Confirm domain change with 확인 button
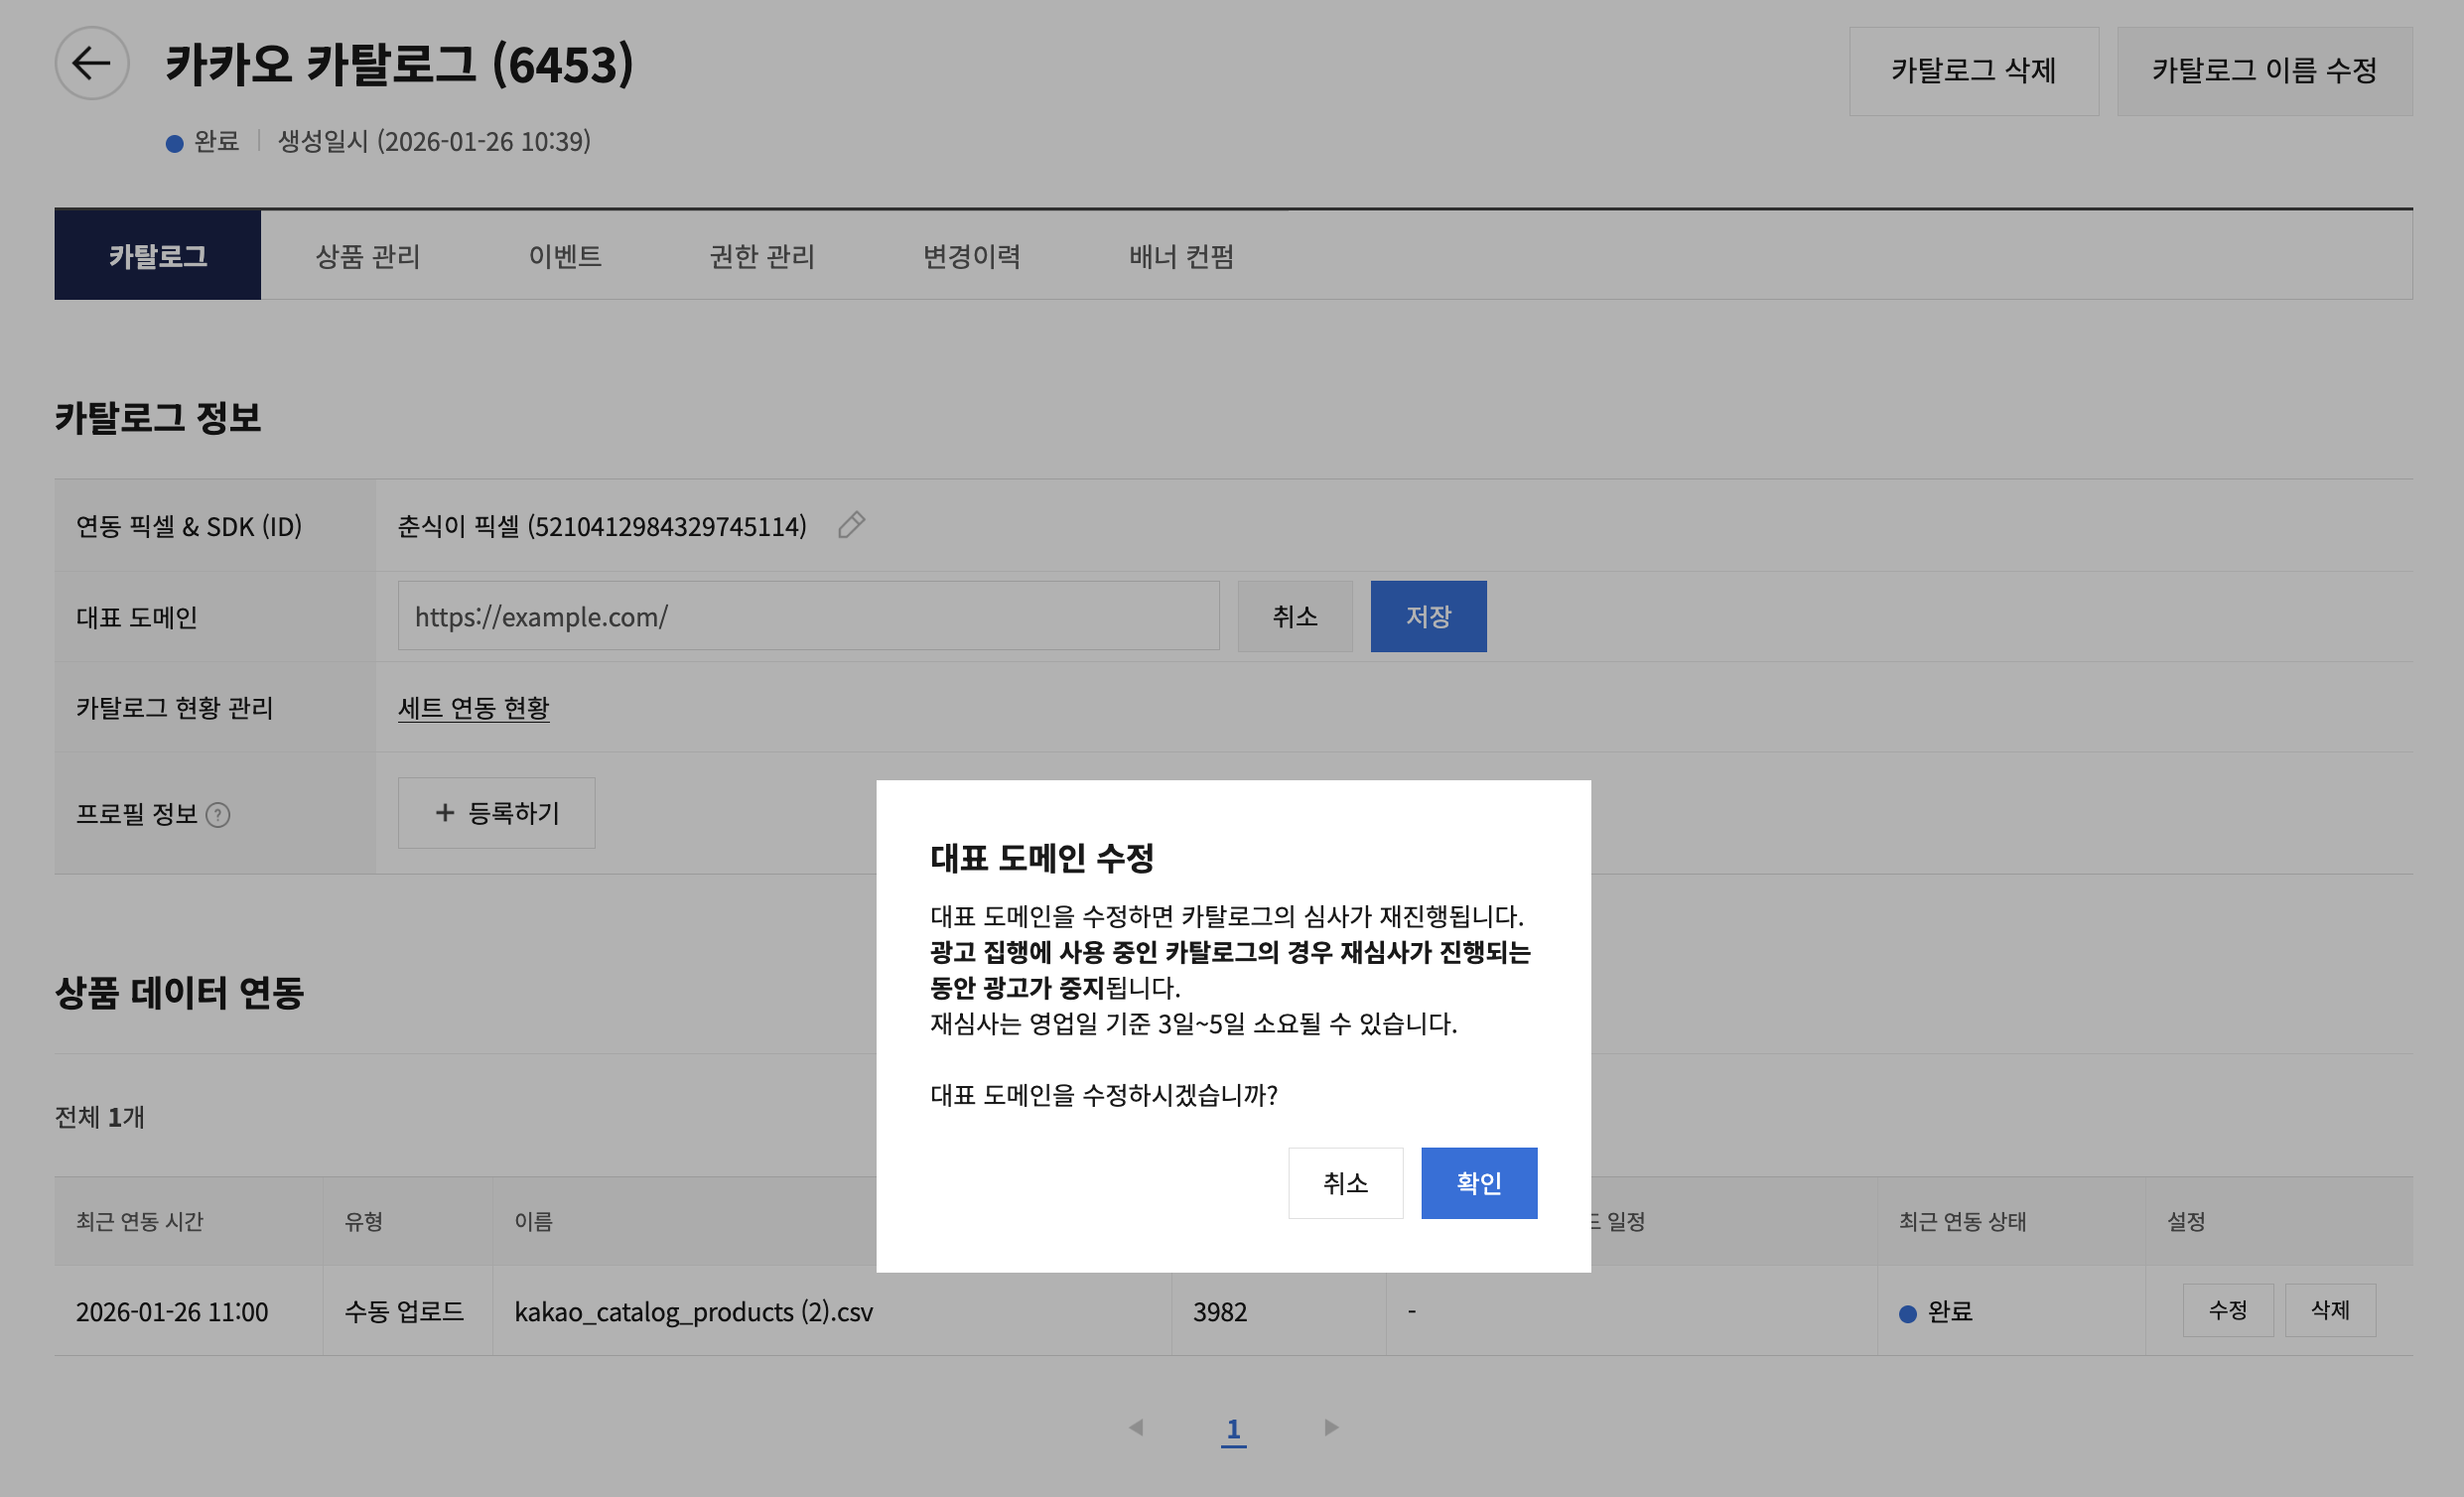 (x=1478, y=1183)
